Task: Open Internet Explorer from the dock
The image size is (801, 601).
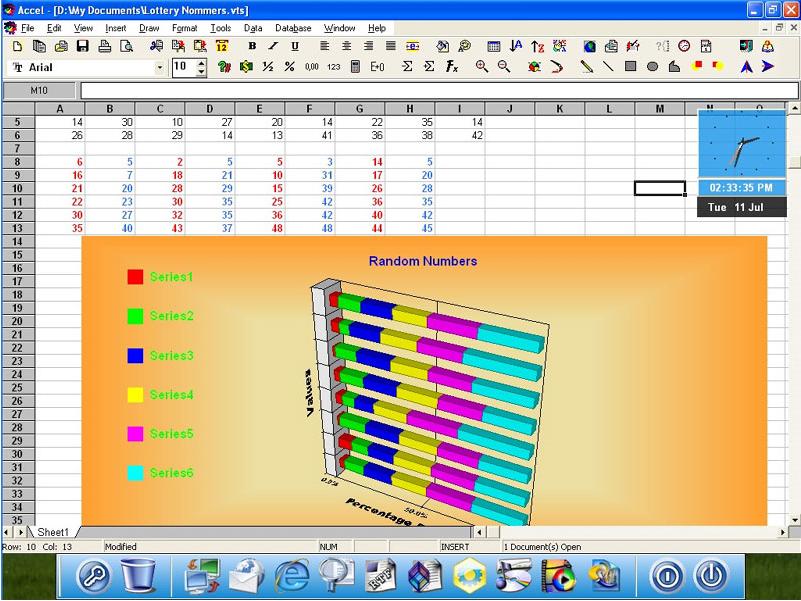Action: point(292,575)
